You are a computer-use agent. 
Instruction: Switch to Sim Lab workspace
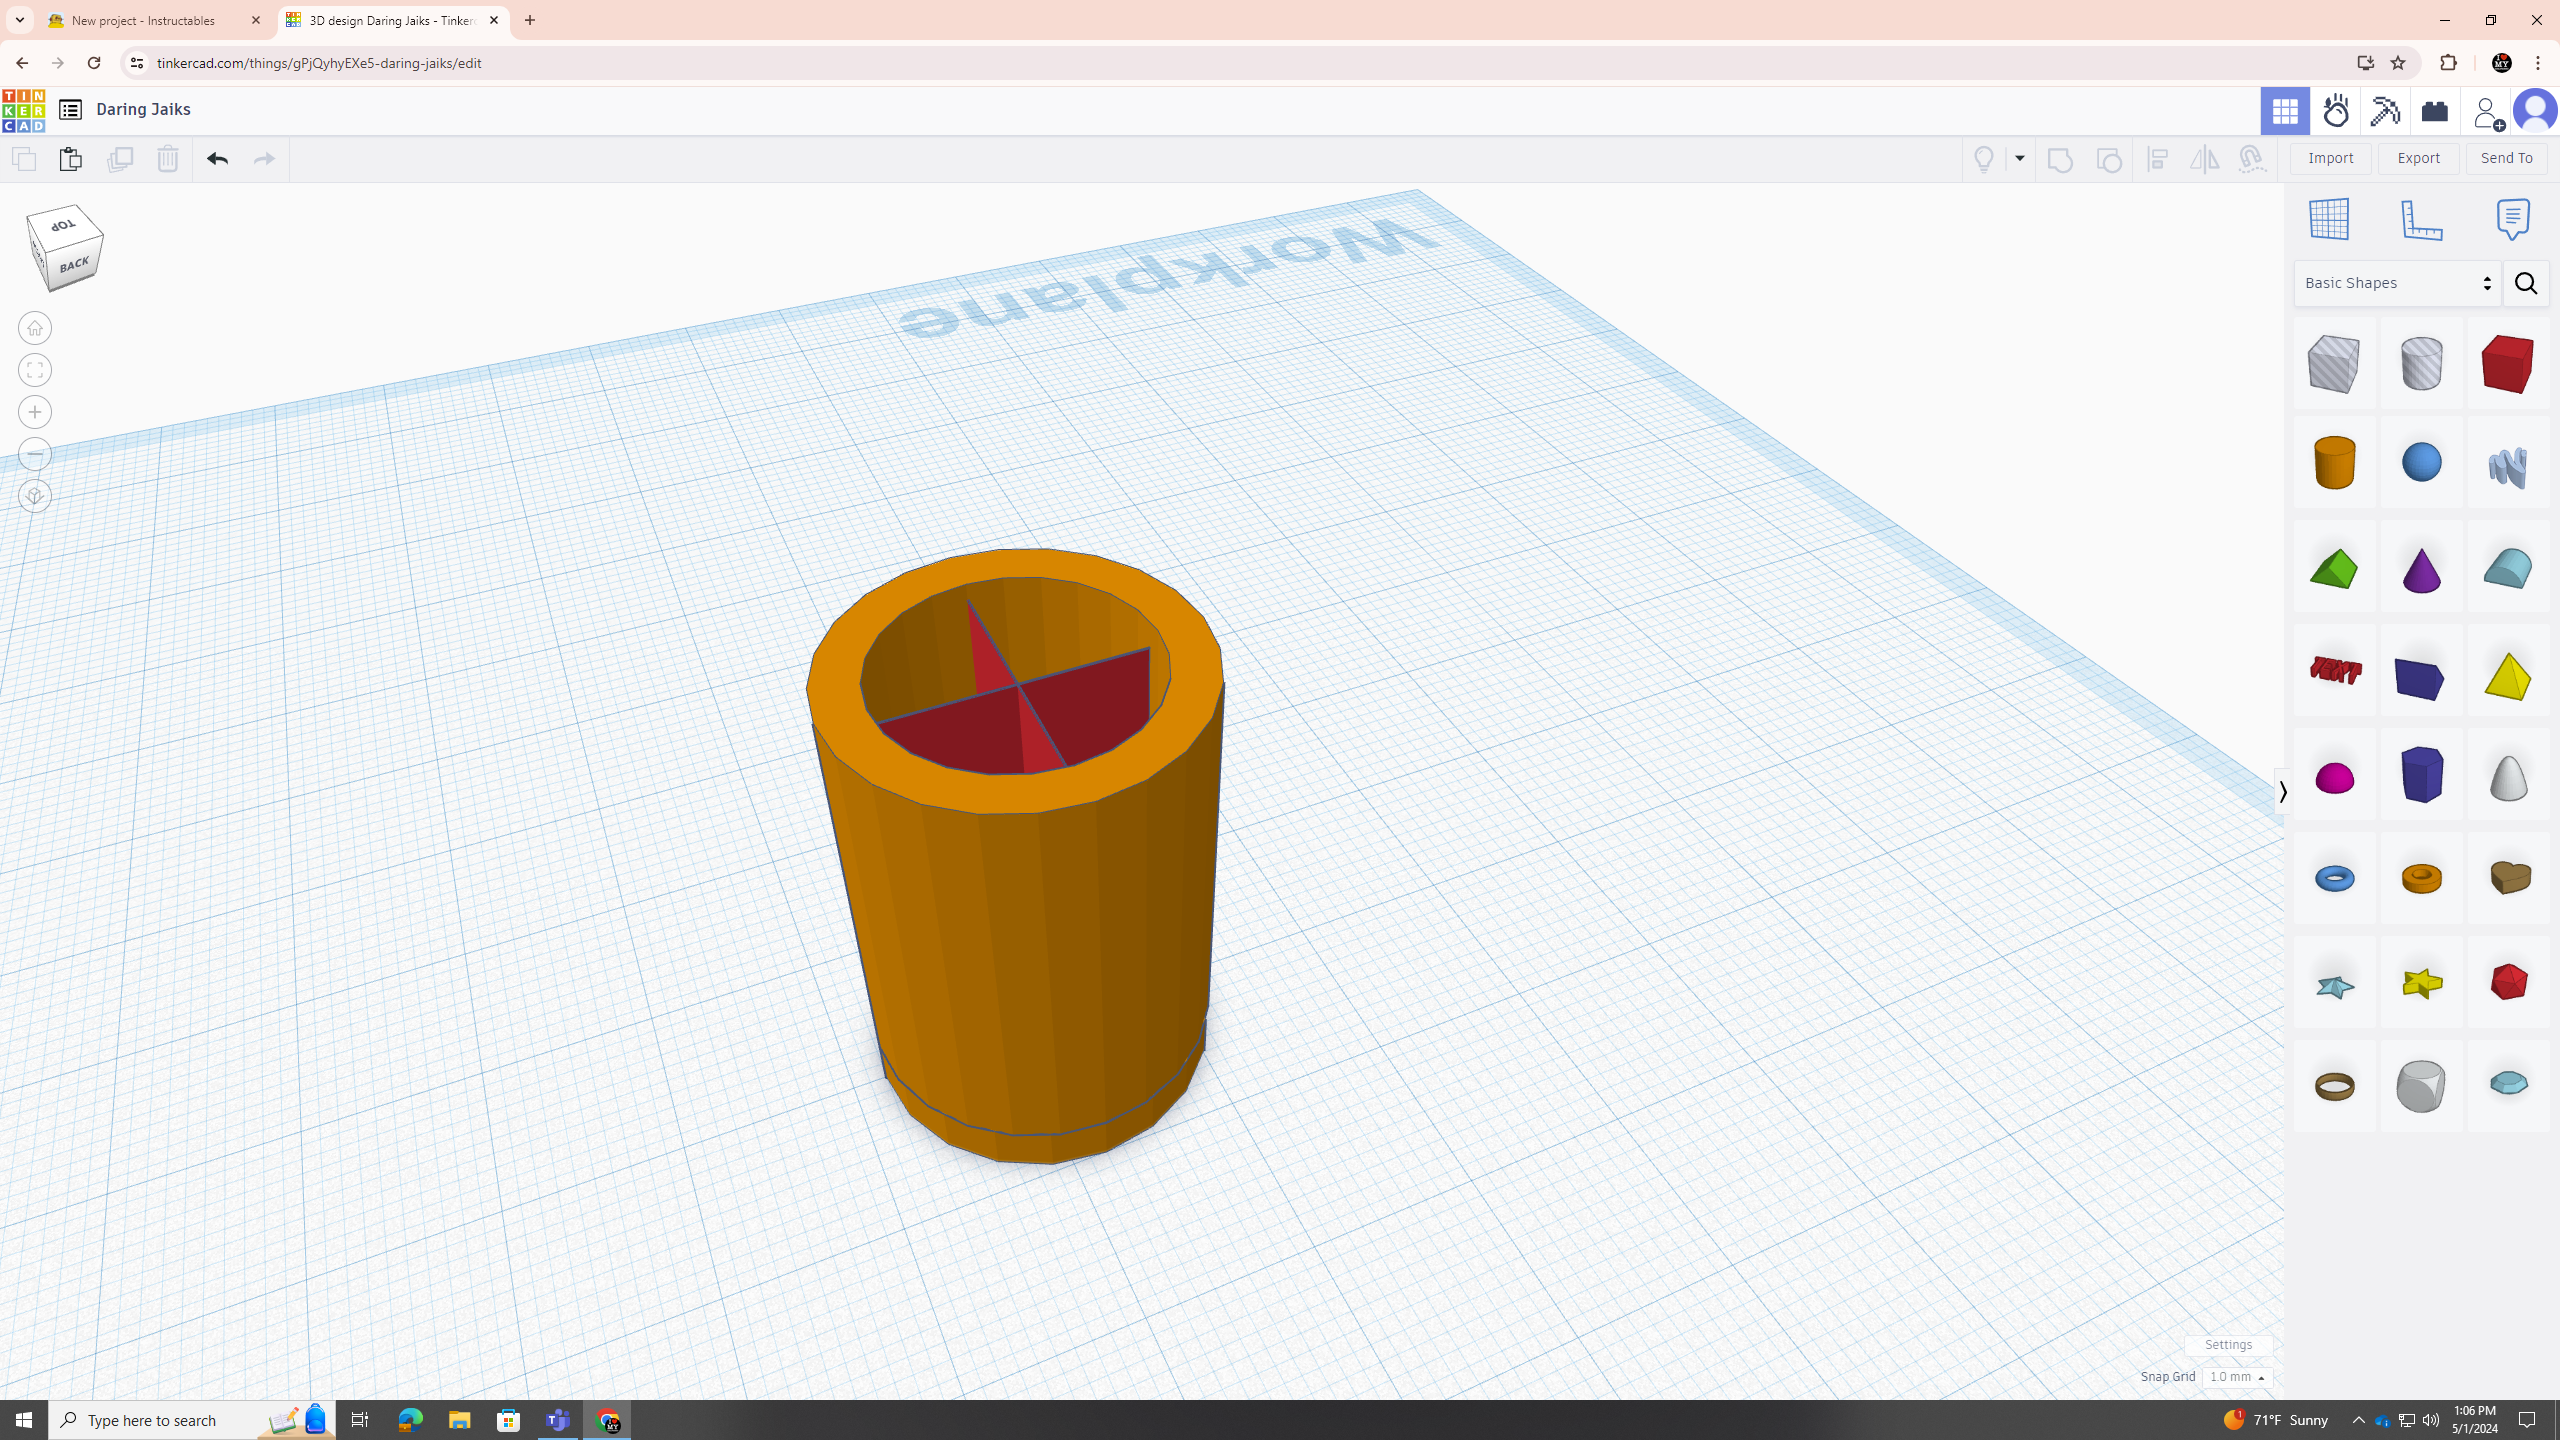2336,110
